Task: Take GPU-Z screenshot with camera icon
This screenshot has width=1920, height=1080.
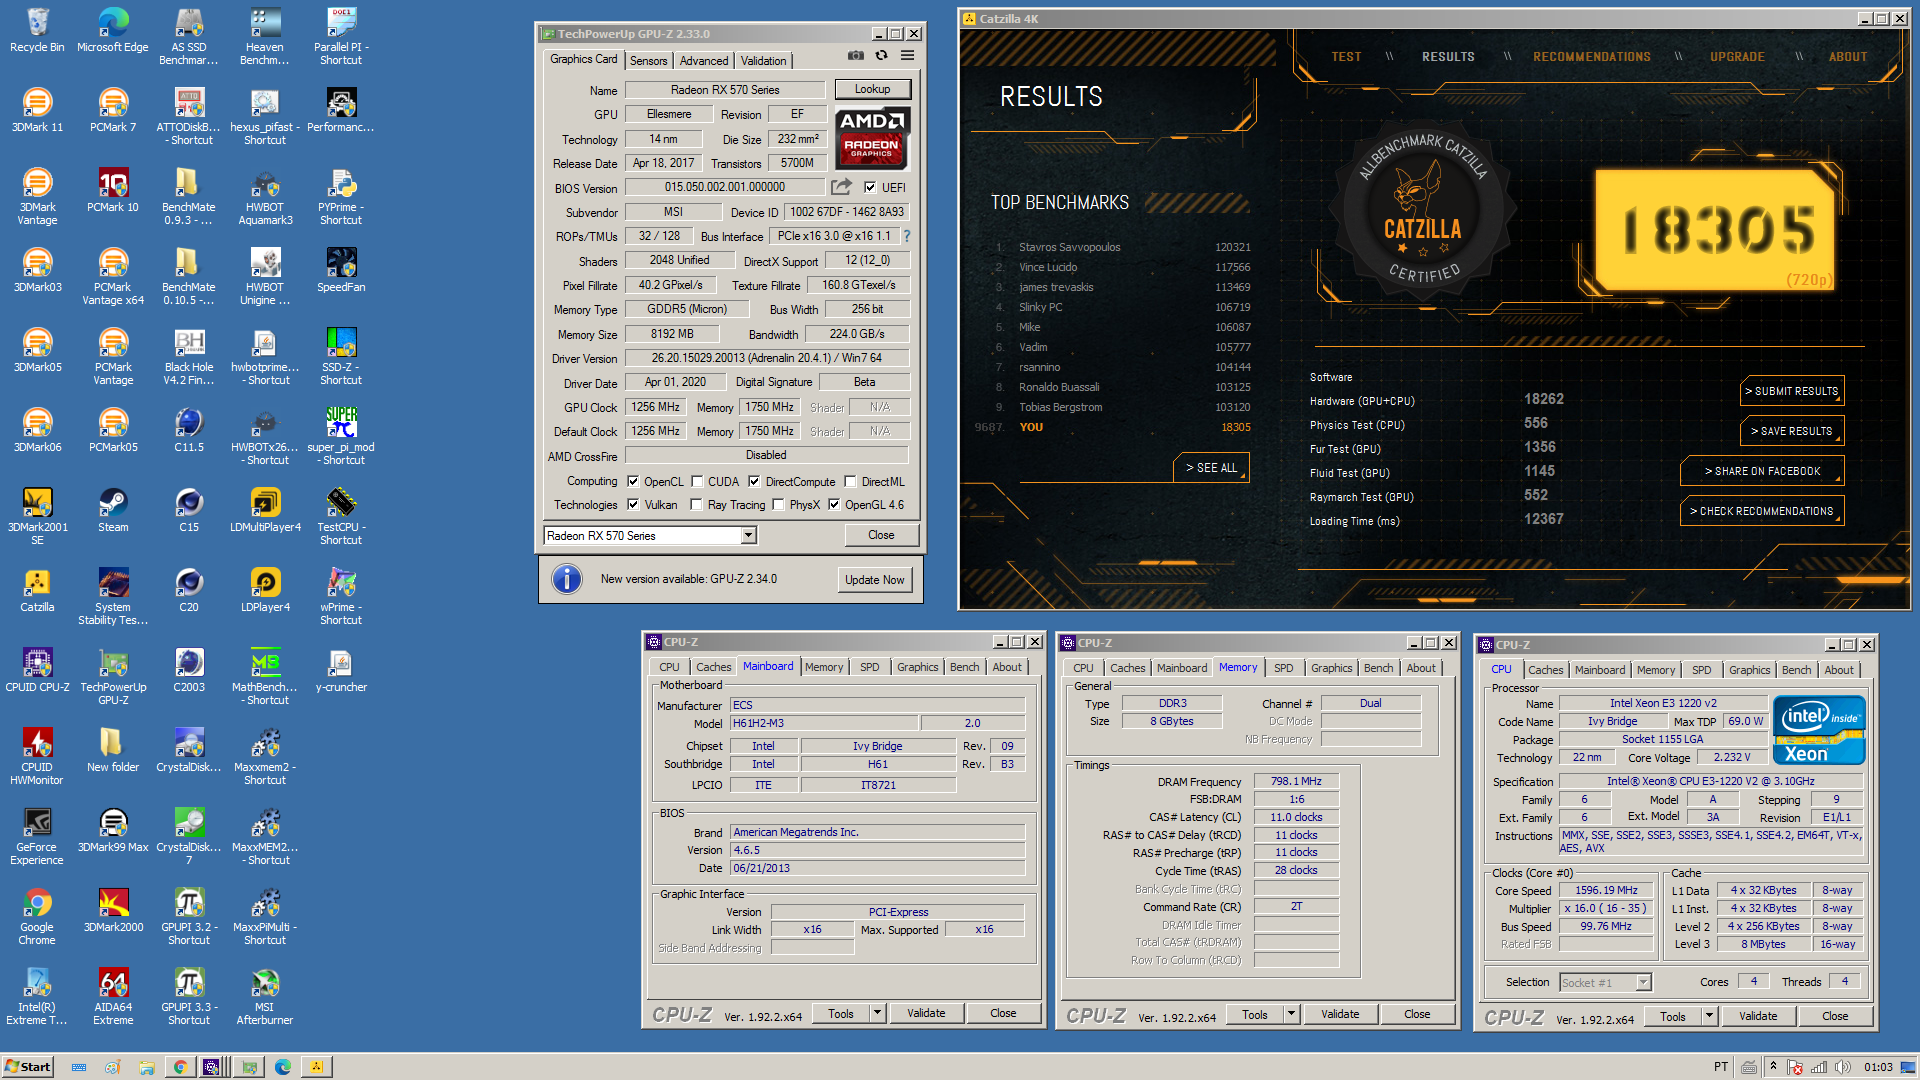Action: coord(856,56)
